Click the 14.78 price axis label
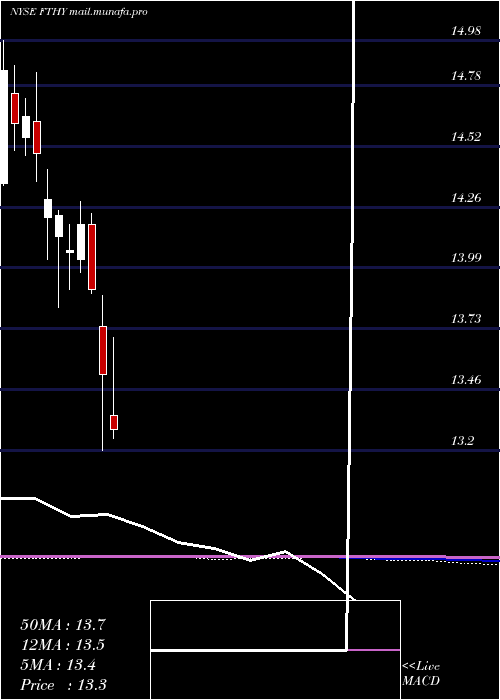500x700 pixels. [x=466, y=76]
